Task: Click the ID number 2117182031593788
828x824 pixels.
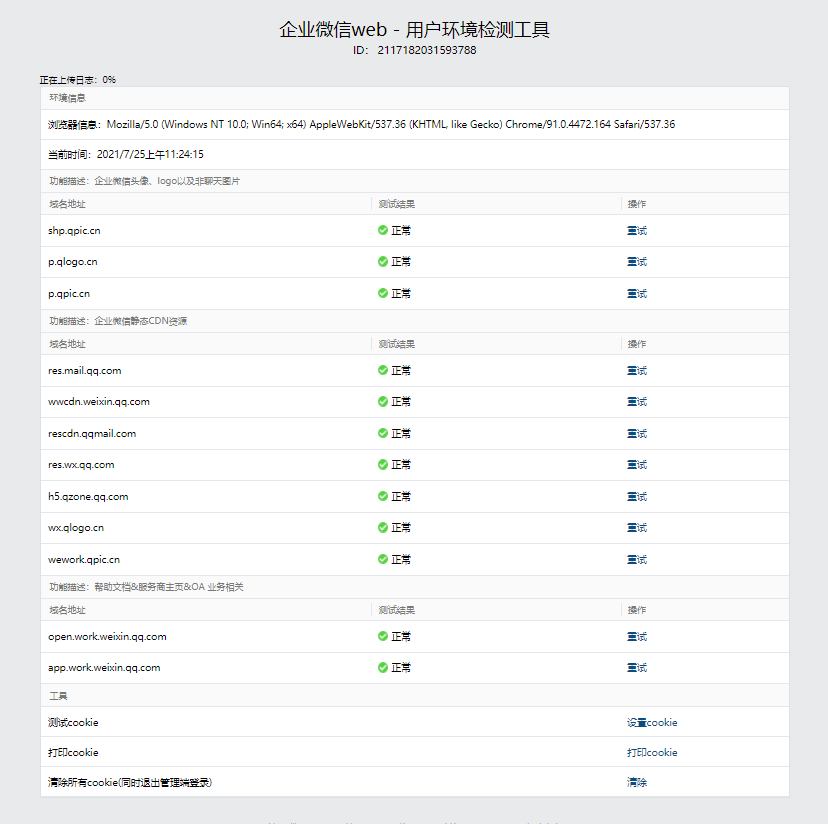Action: (427, 50)
